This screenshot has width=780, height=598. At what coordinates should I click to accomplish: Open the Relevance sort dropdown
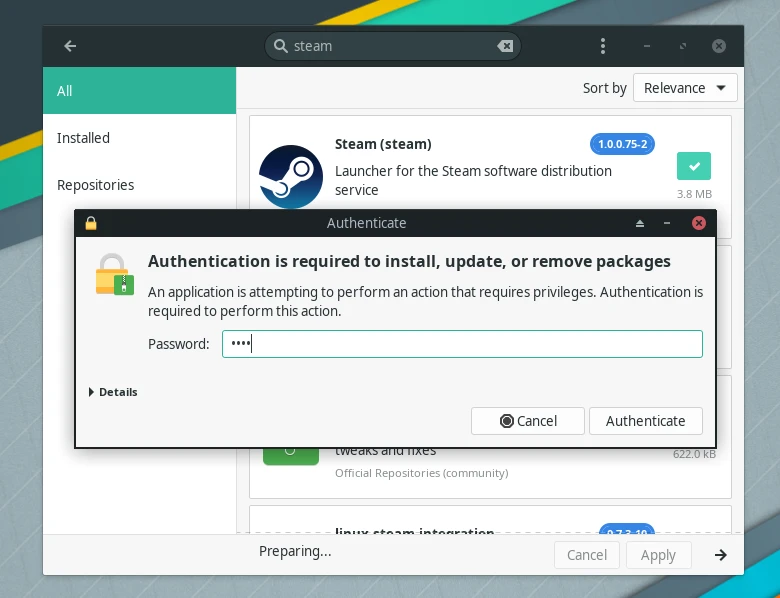[684, 88]
